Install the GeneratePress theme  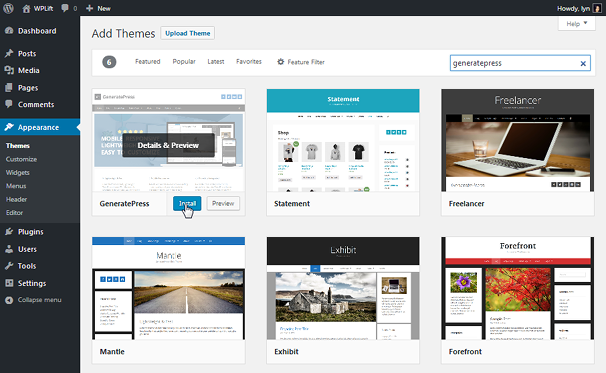coord(187,203)
